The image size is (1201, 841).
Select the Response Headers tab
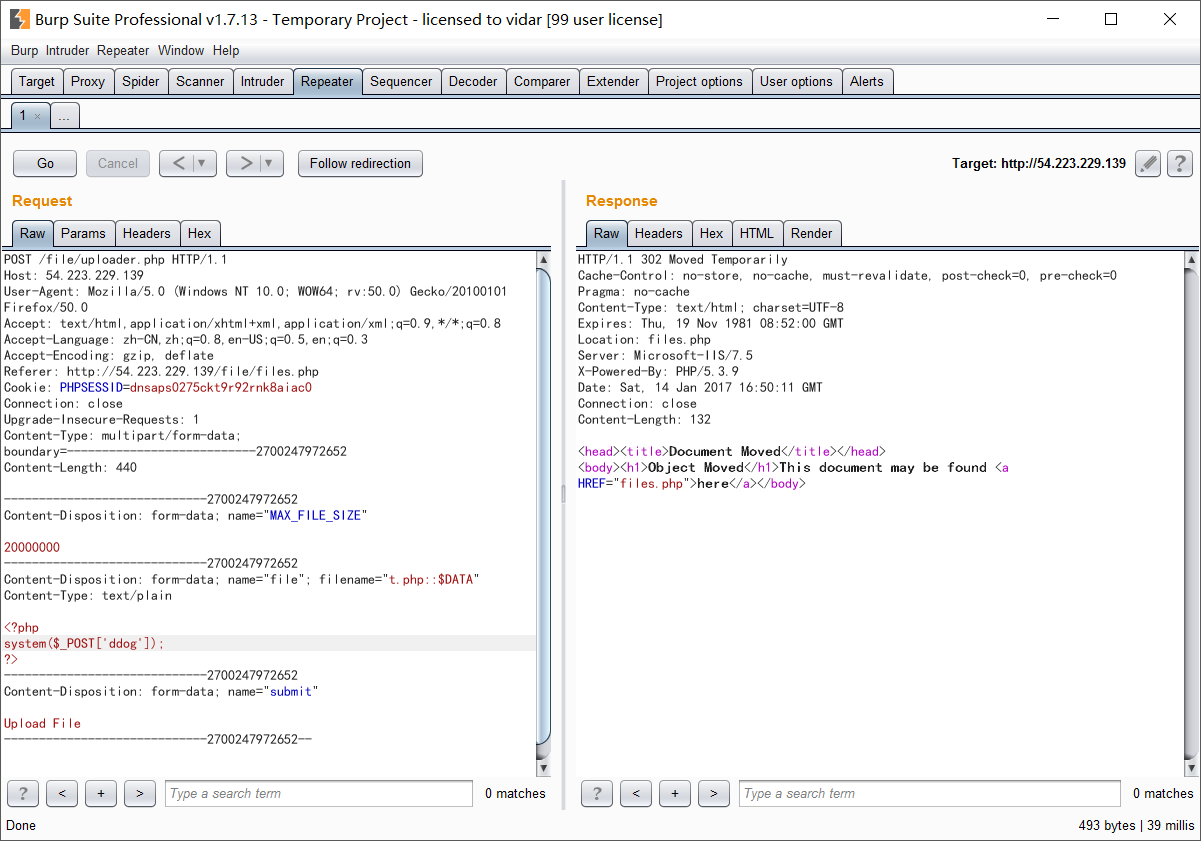(x=659, y=233)
